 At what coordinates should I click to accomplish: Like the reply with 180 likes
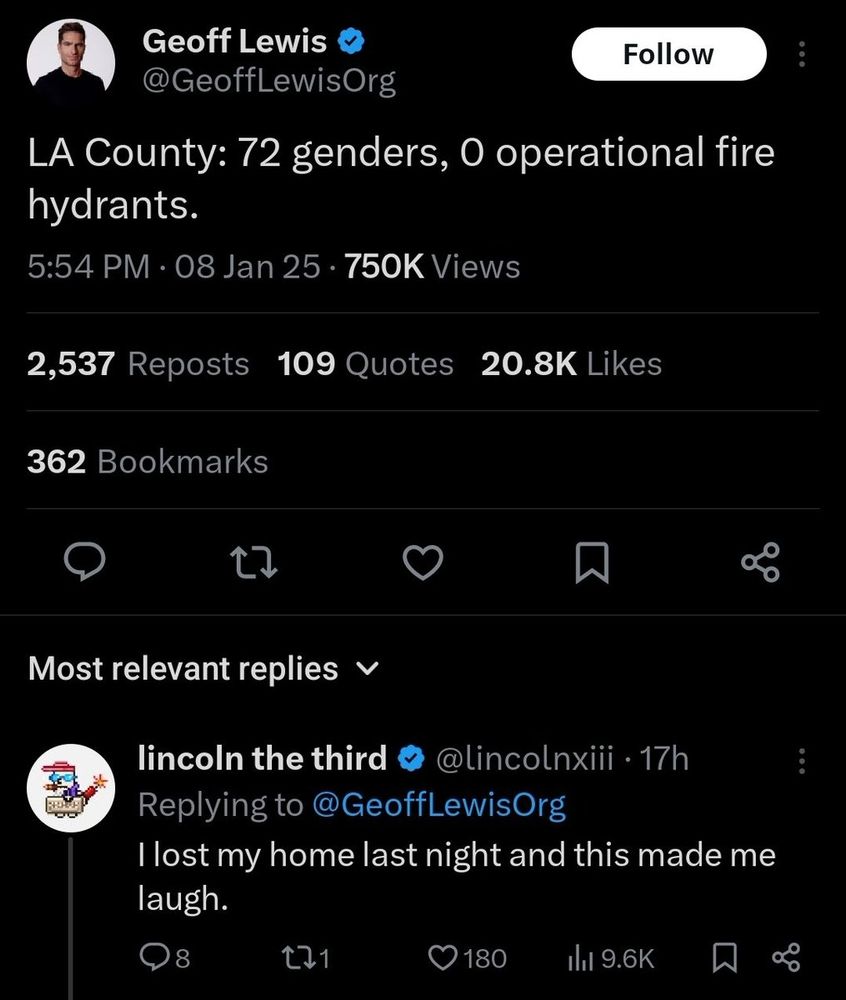(x=467, y=958)
